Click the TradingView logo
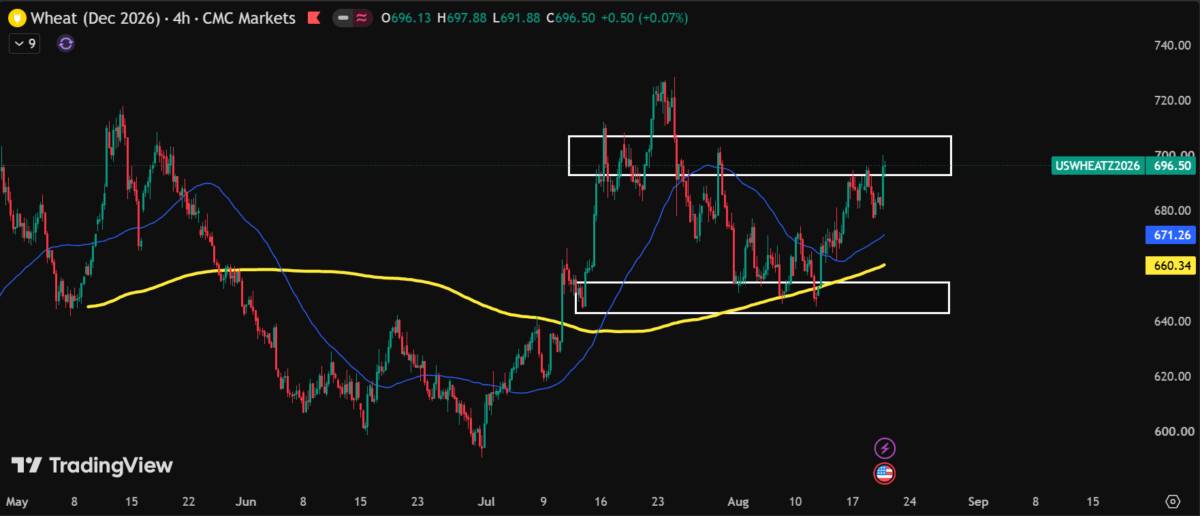The width and height of the screenshot is (1200, 516). [92, 466]
